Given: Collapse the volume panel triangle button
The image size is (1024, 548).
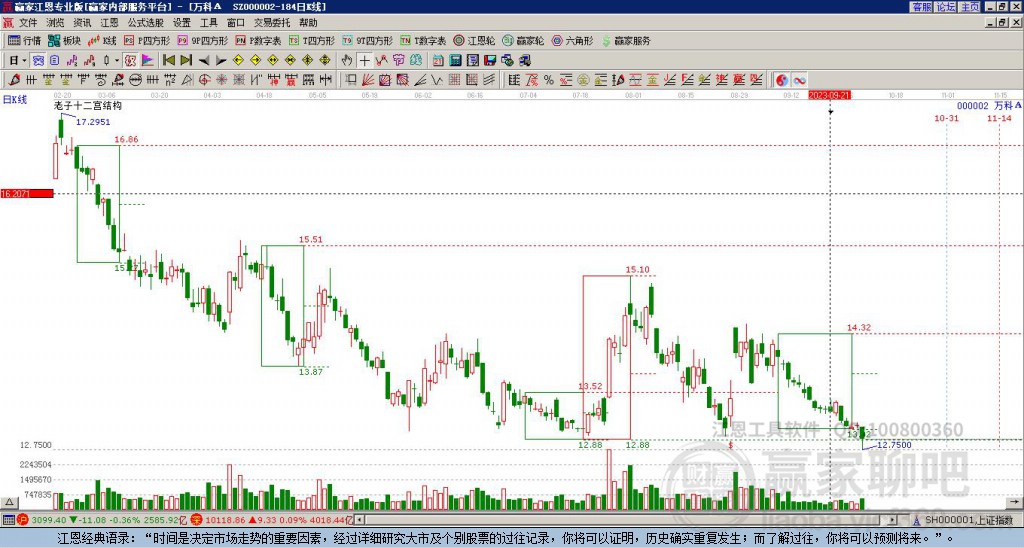Looking at the screenshot, I should (9, 502).
